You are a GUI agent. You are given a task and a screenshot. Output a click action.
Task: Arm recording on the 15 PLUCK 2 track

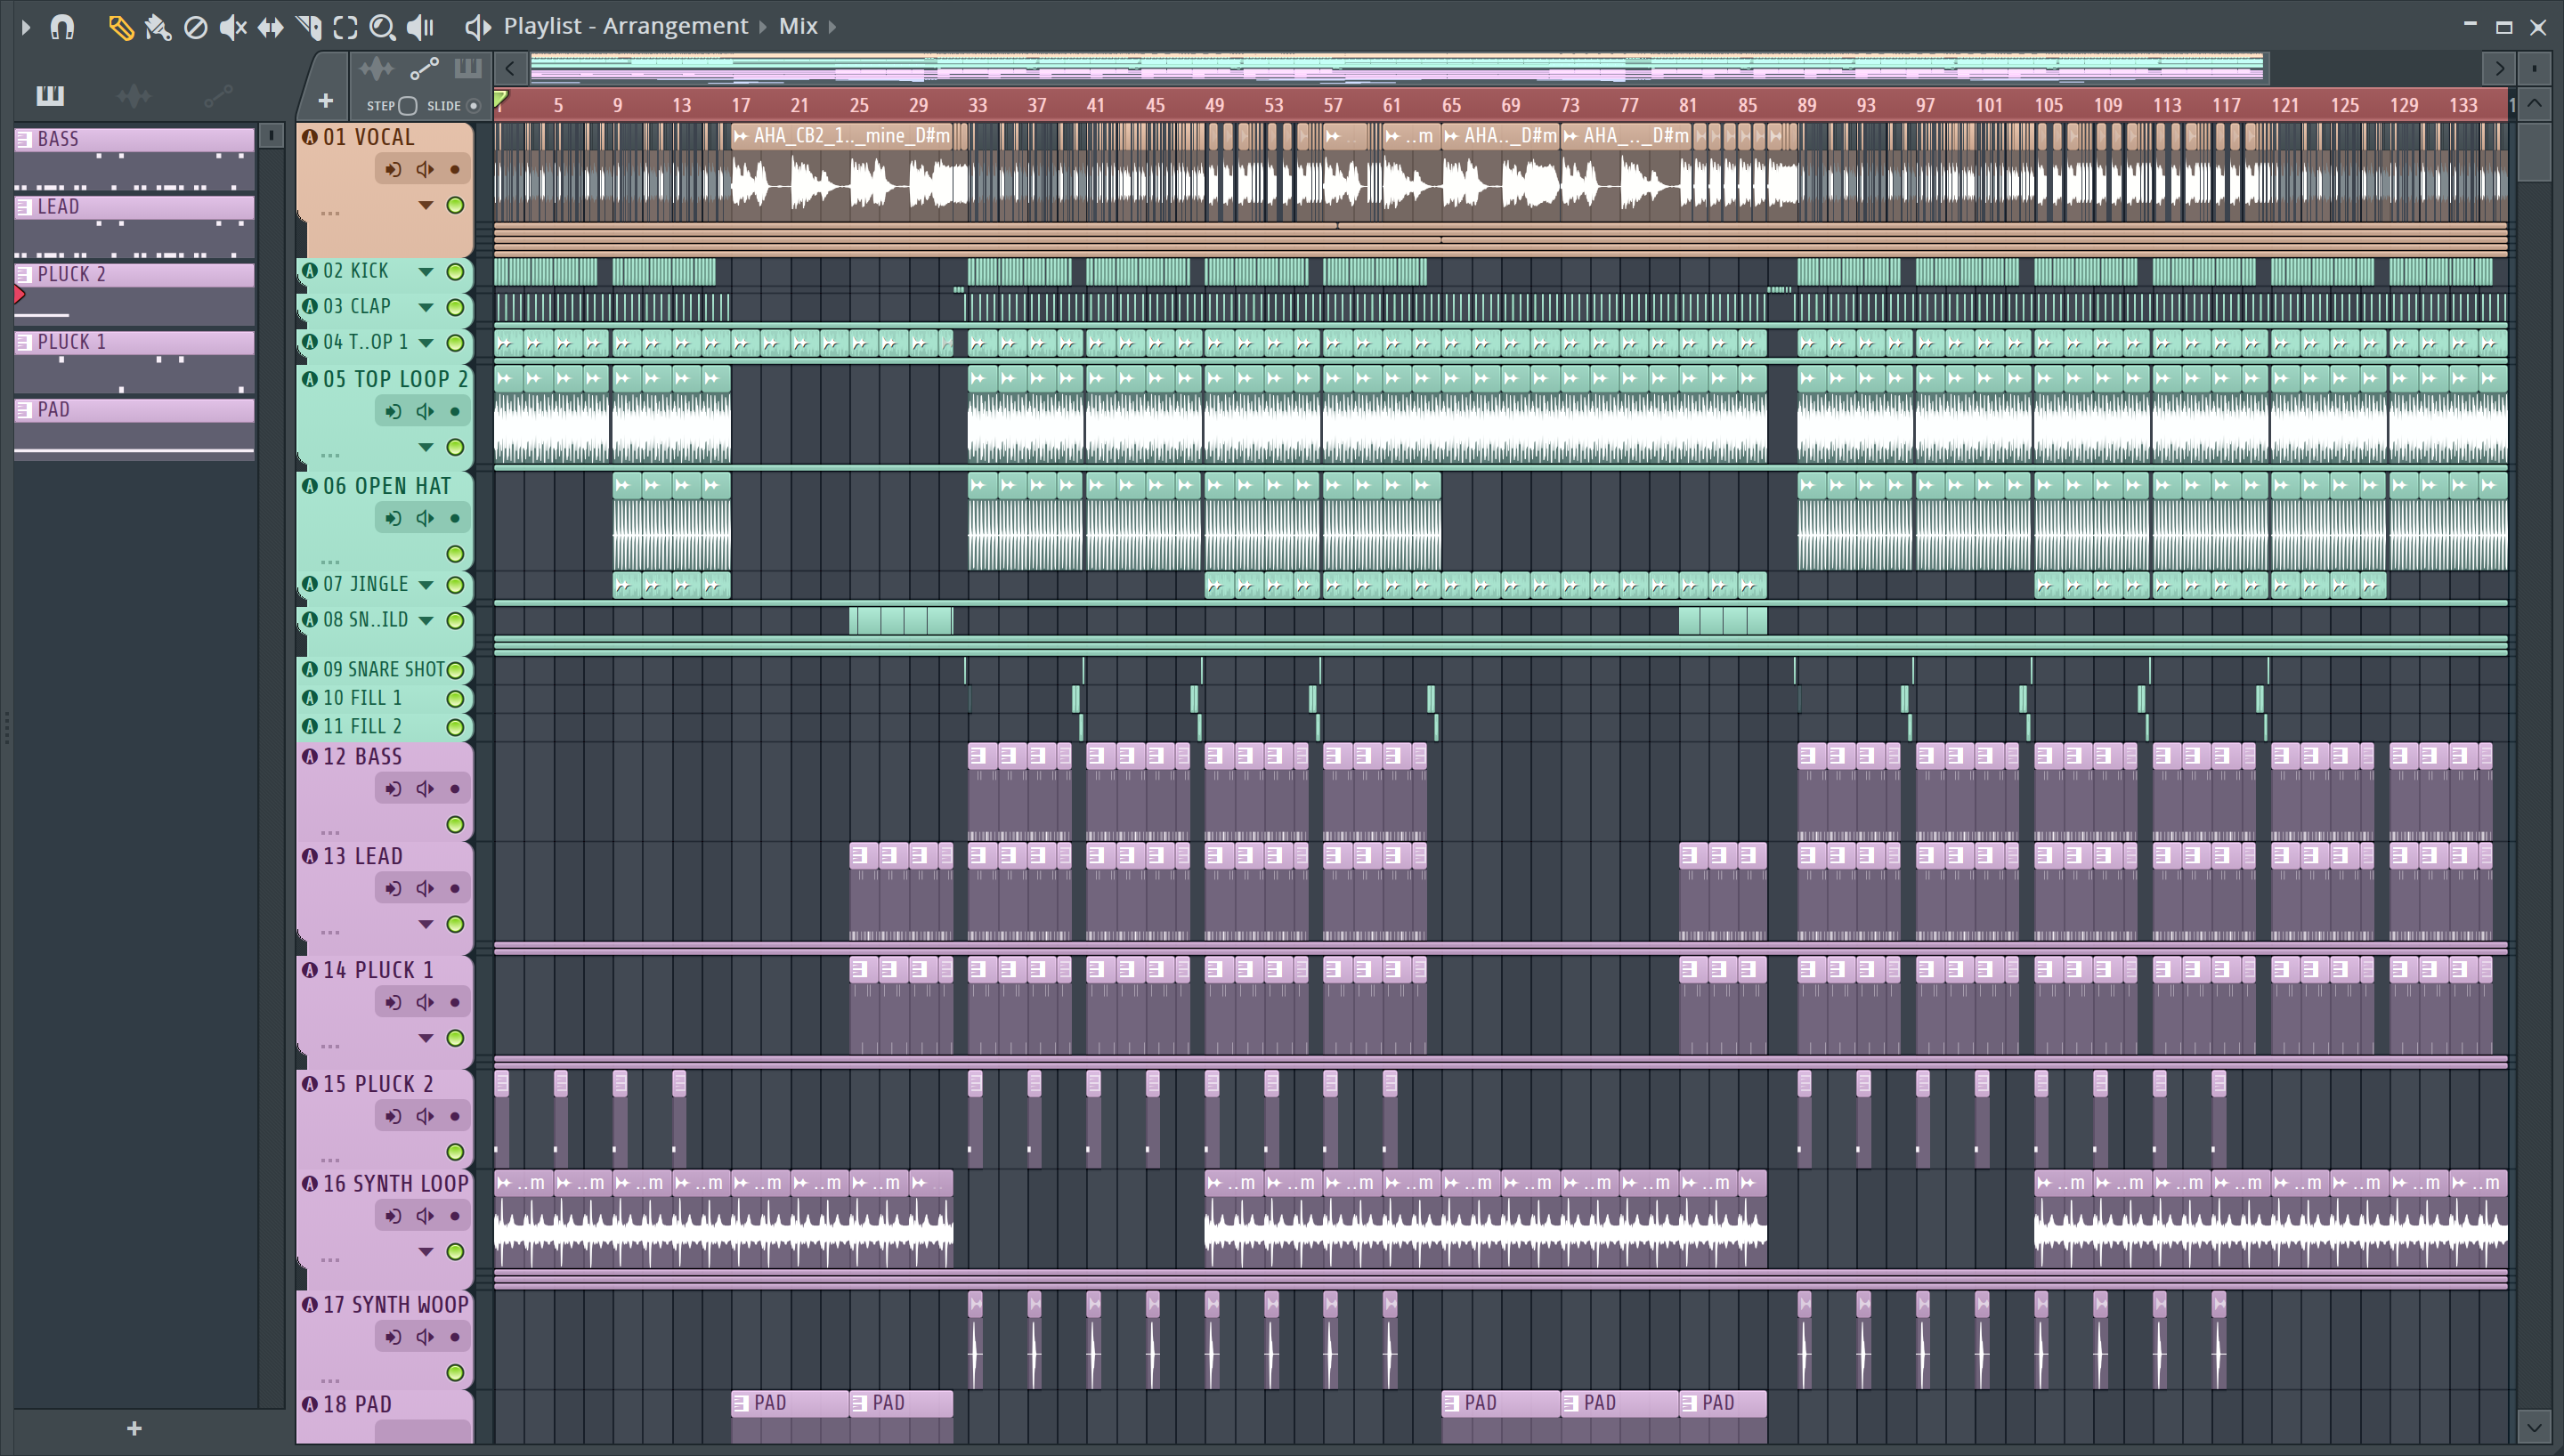click(x=455, y=1116)
